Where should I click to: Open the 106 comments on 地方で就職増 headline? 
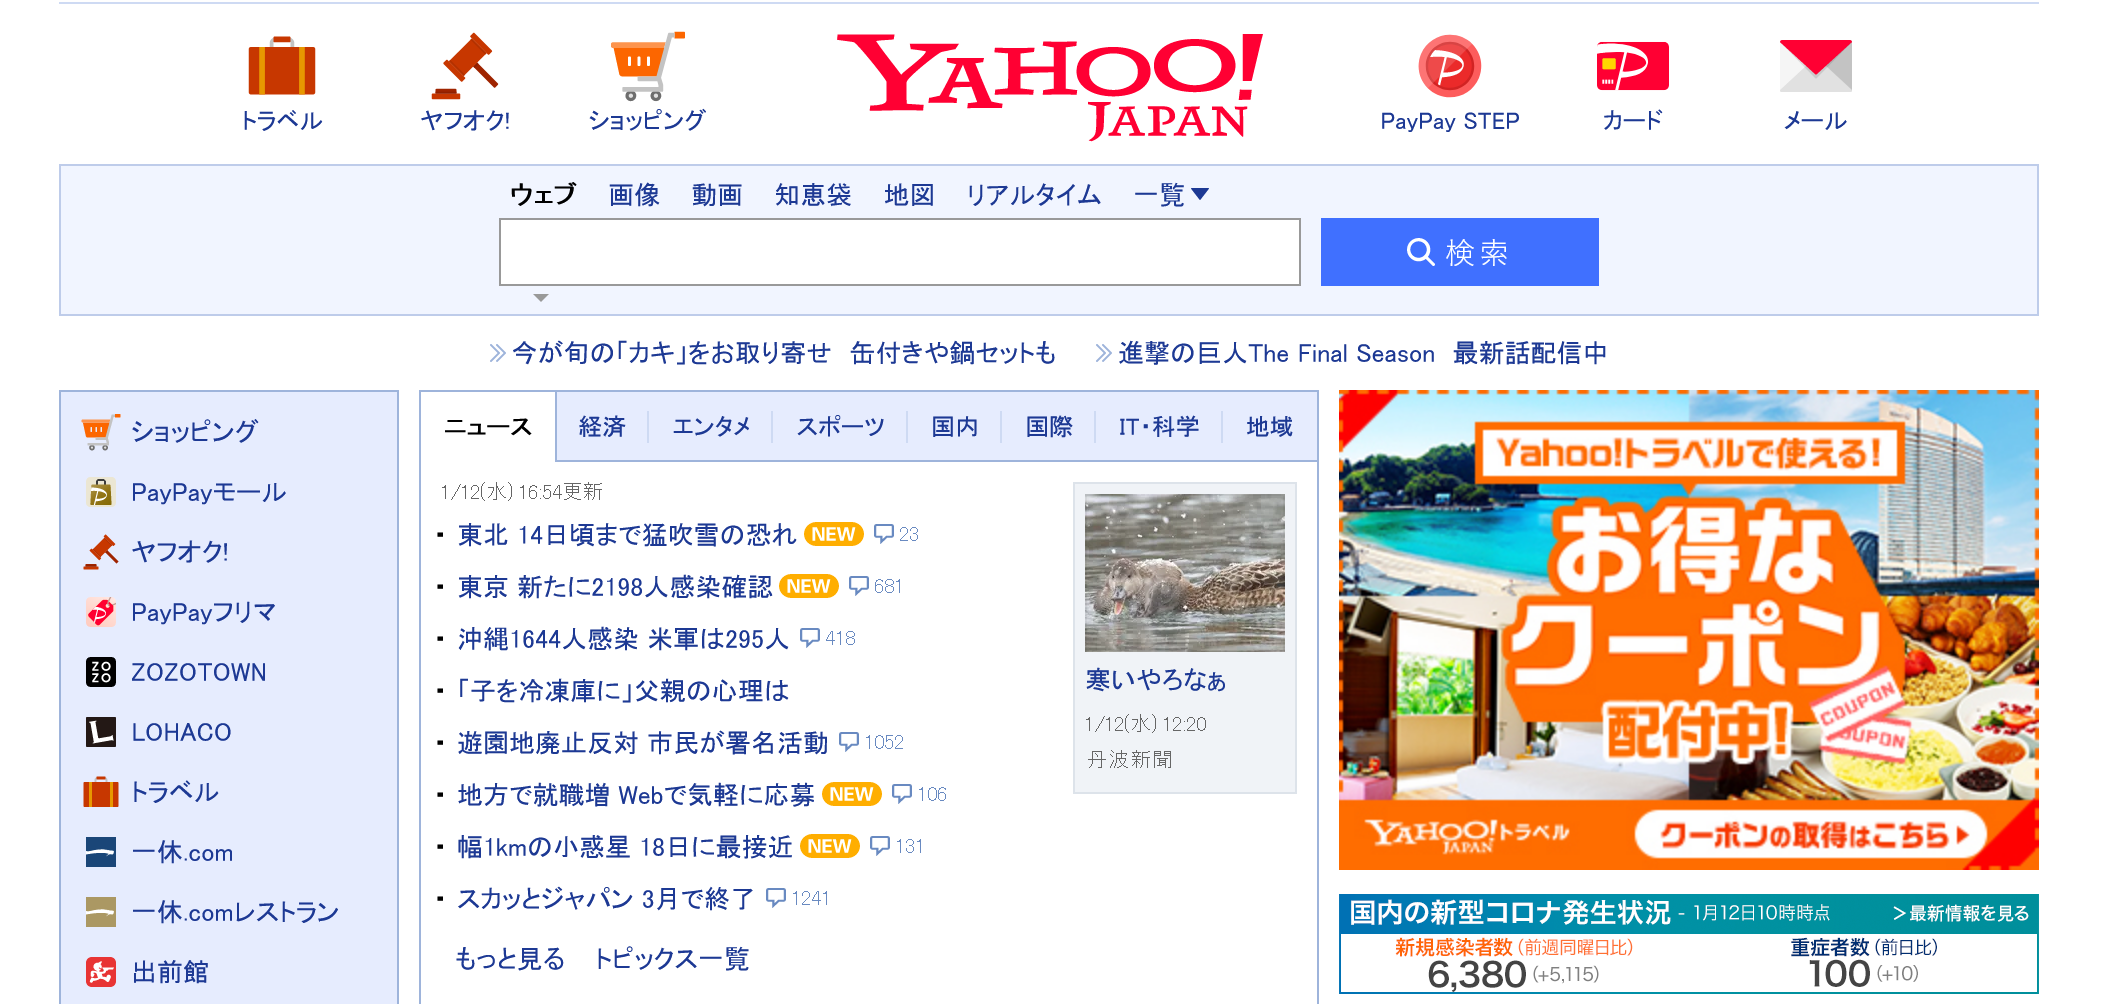pos(919,794)
